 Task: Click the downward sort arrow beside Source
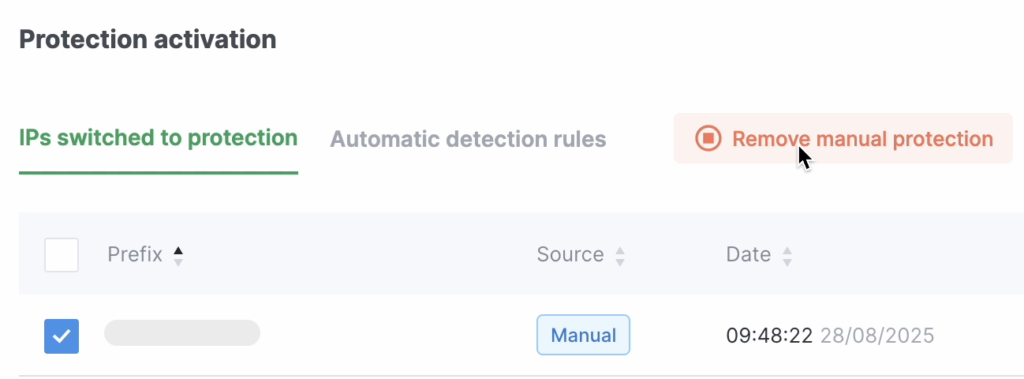click(x=620, y=261)
